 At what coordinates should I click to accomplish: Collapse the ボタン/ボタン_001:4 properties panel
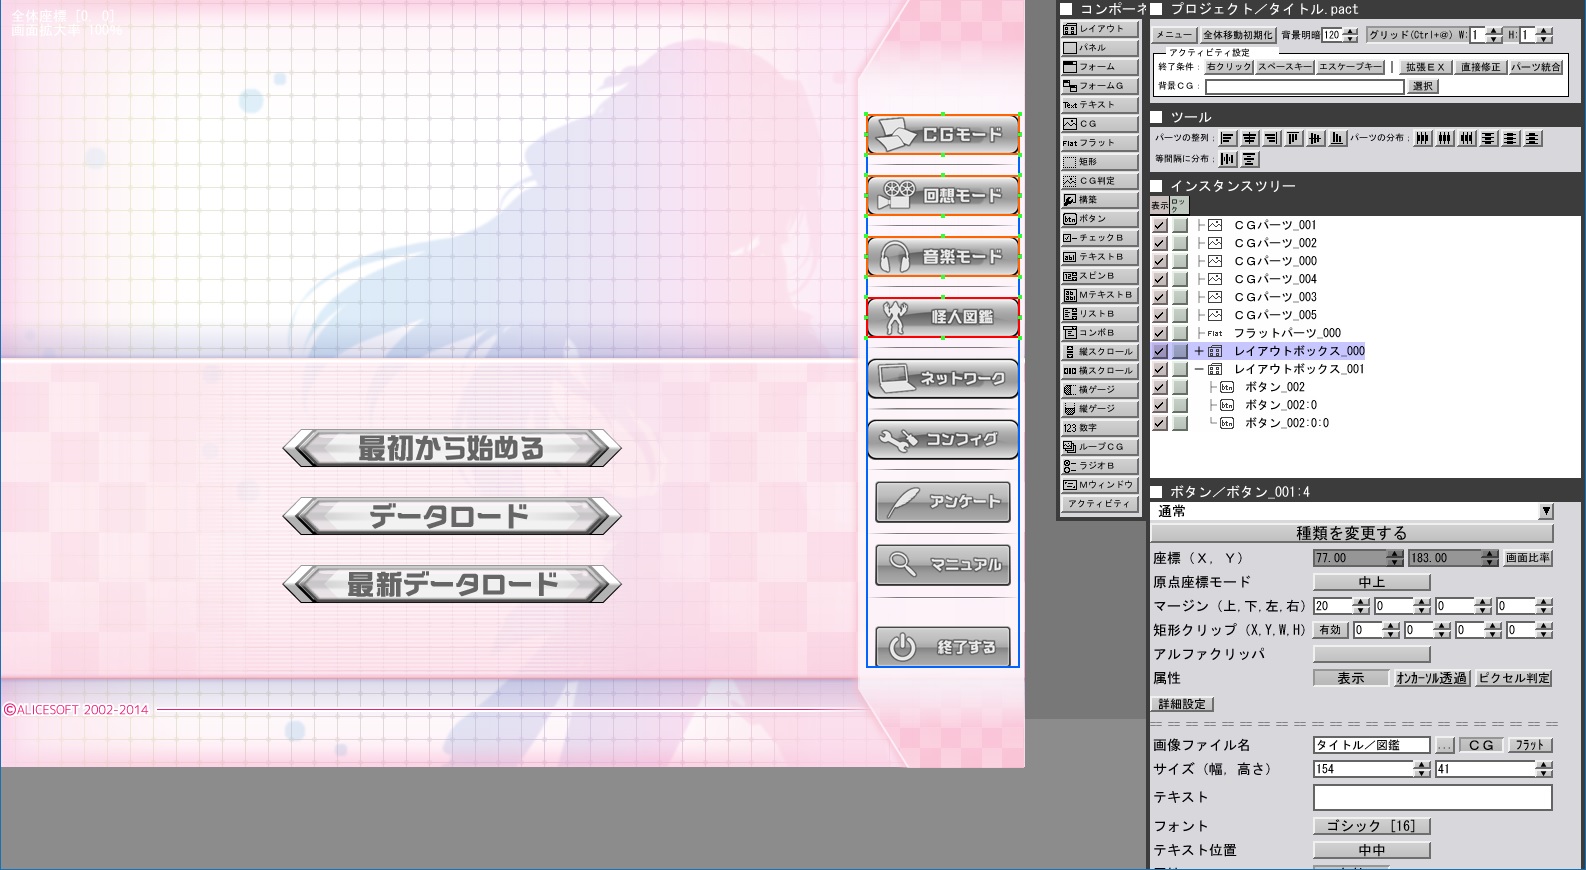pos(1156,492)
